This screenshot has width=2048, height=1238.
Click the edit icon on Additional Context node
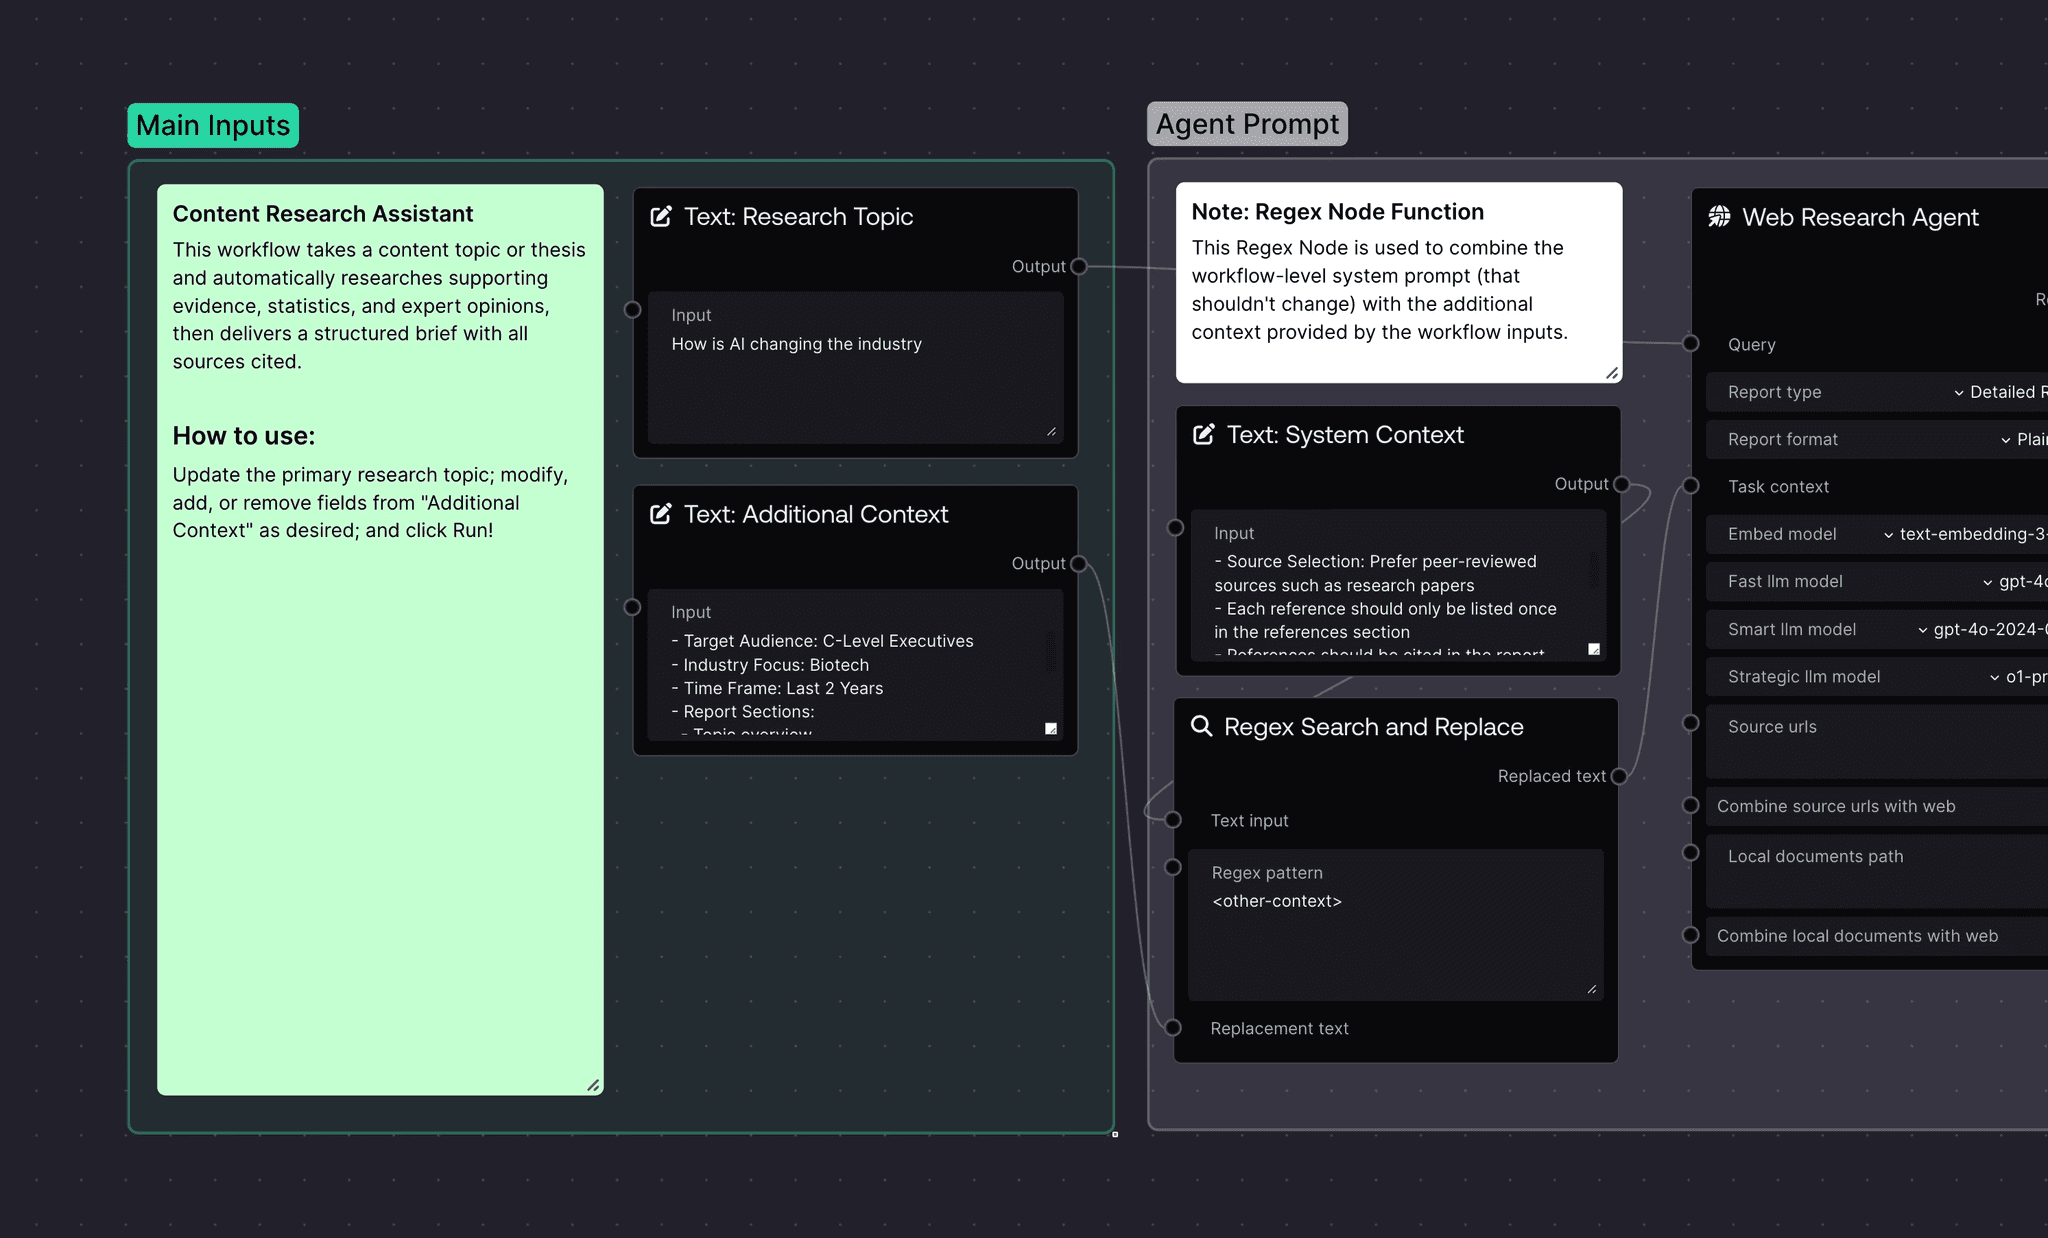tap(661, 514)
